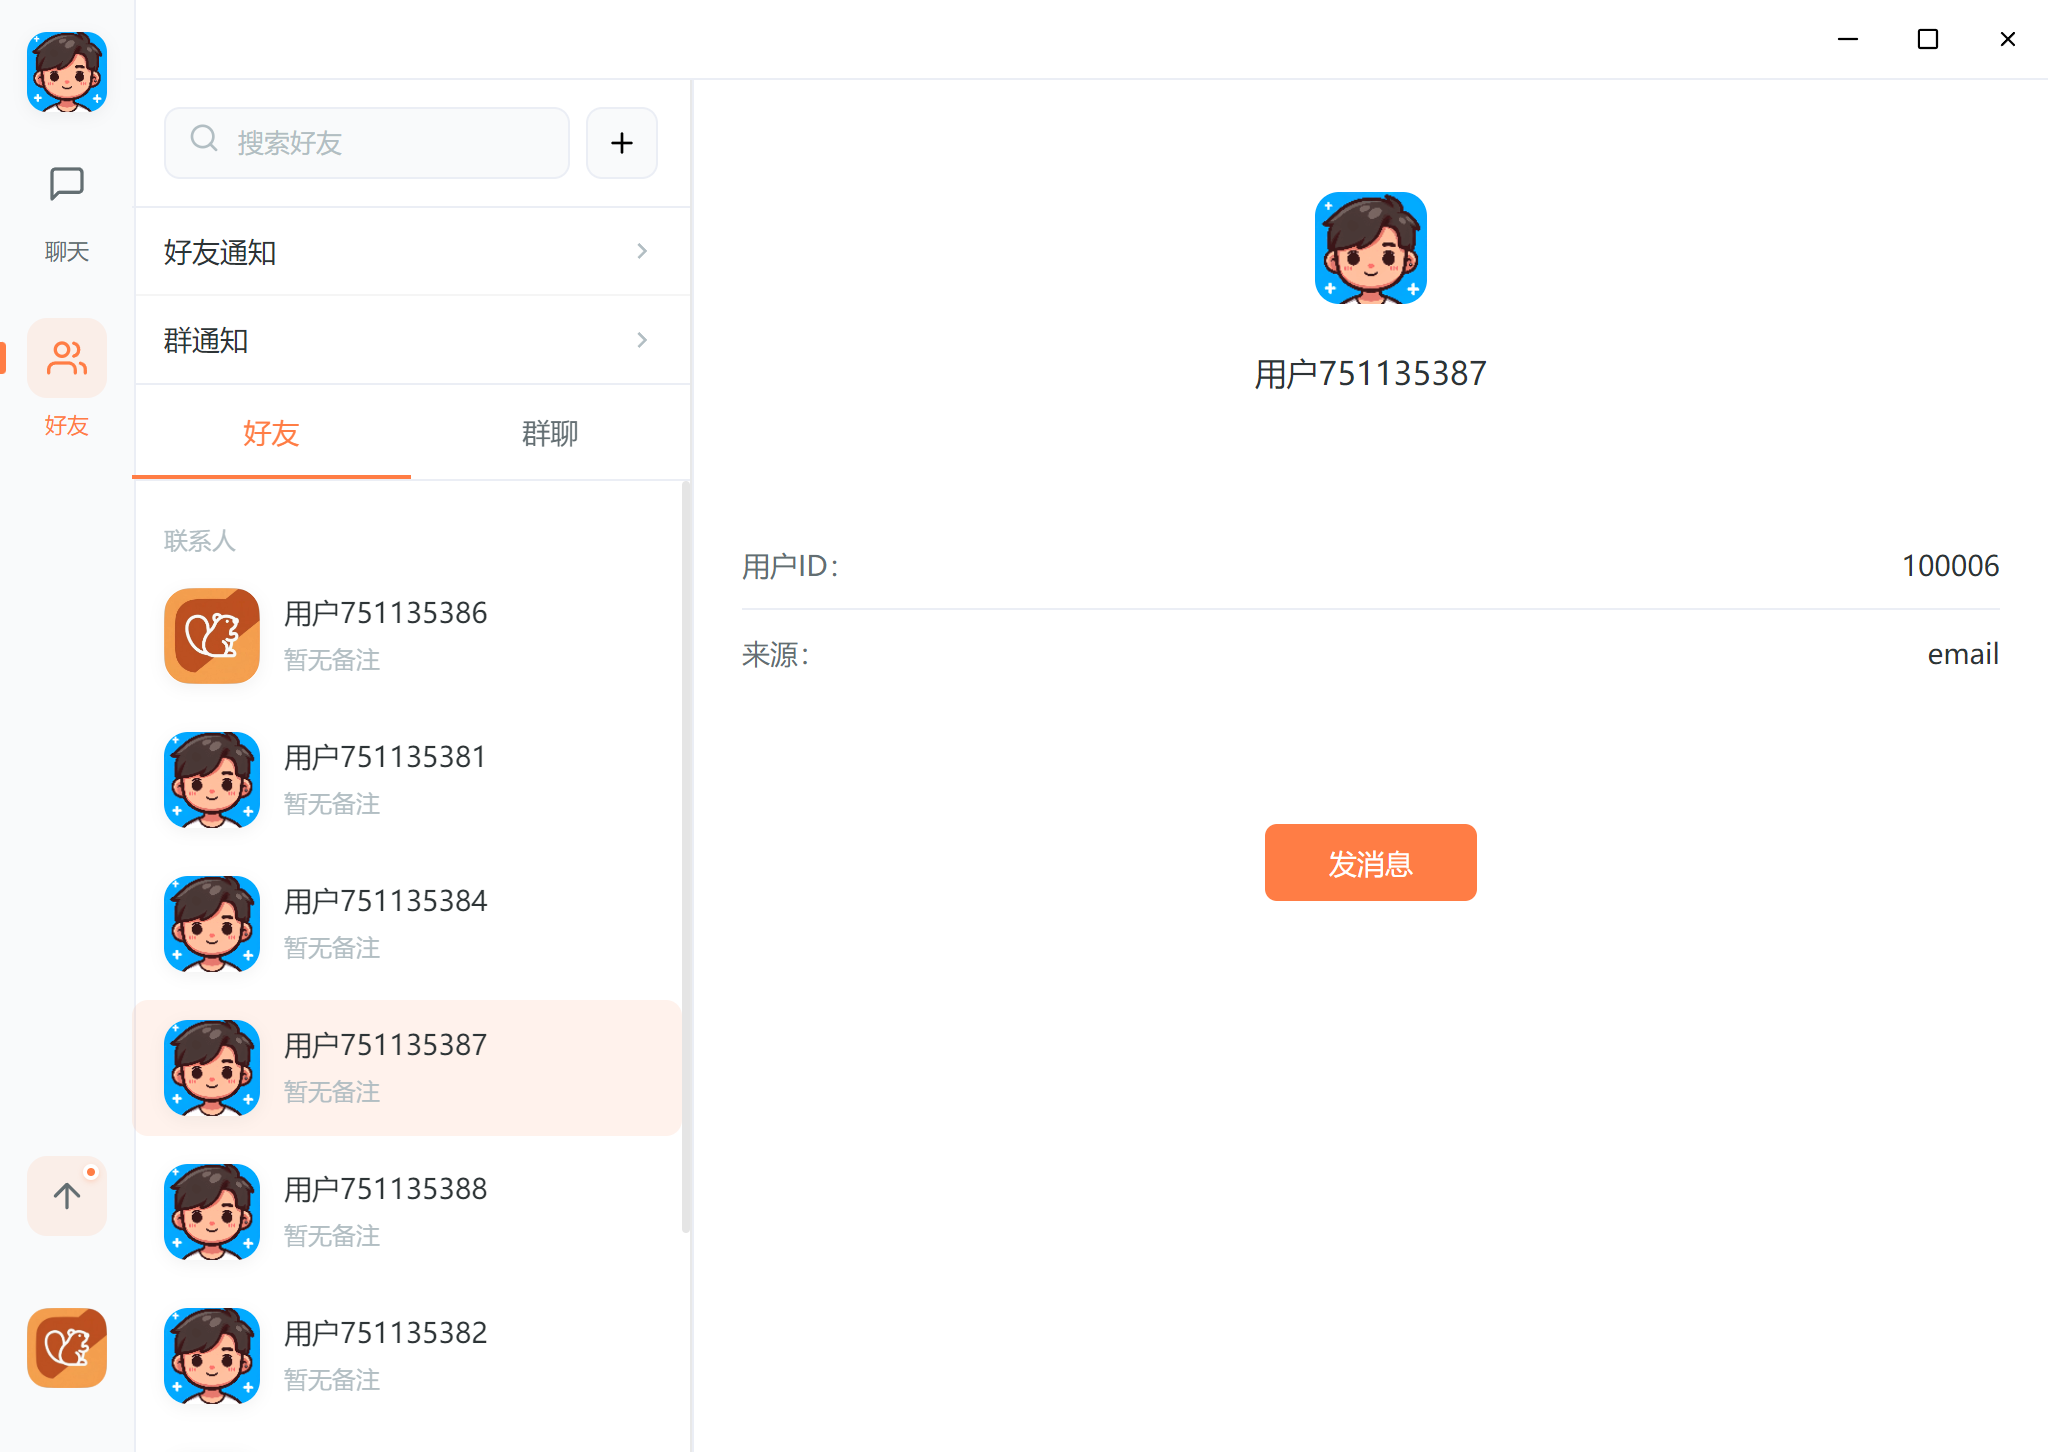The width and height of the screenshot is (2048, 1452).
Task: Click the magnifier icon in search bar
Action: (x=203, y=141)
